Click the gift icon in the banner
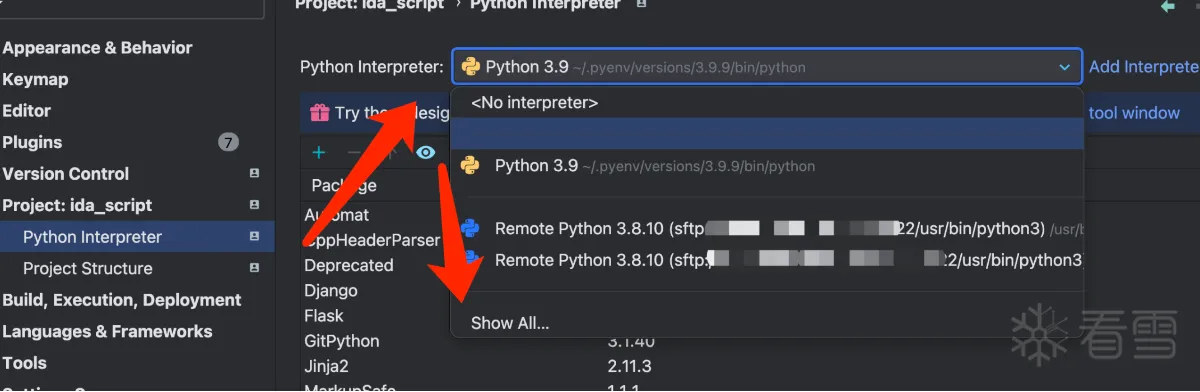1200x392 pixels. pyautogui.click(x=319, y=113)
